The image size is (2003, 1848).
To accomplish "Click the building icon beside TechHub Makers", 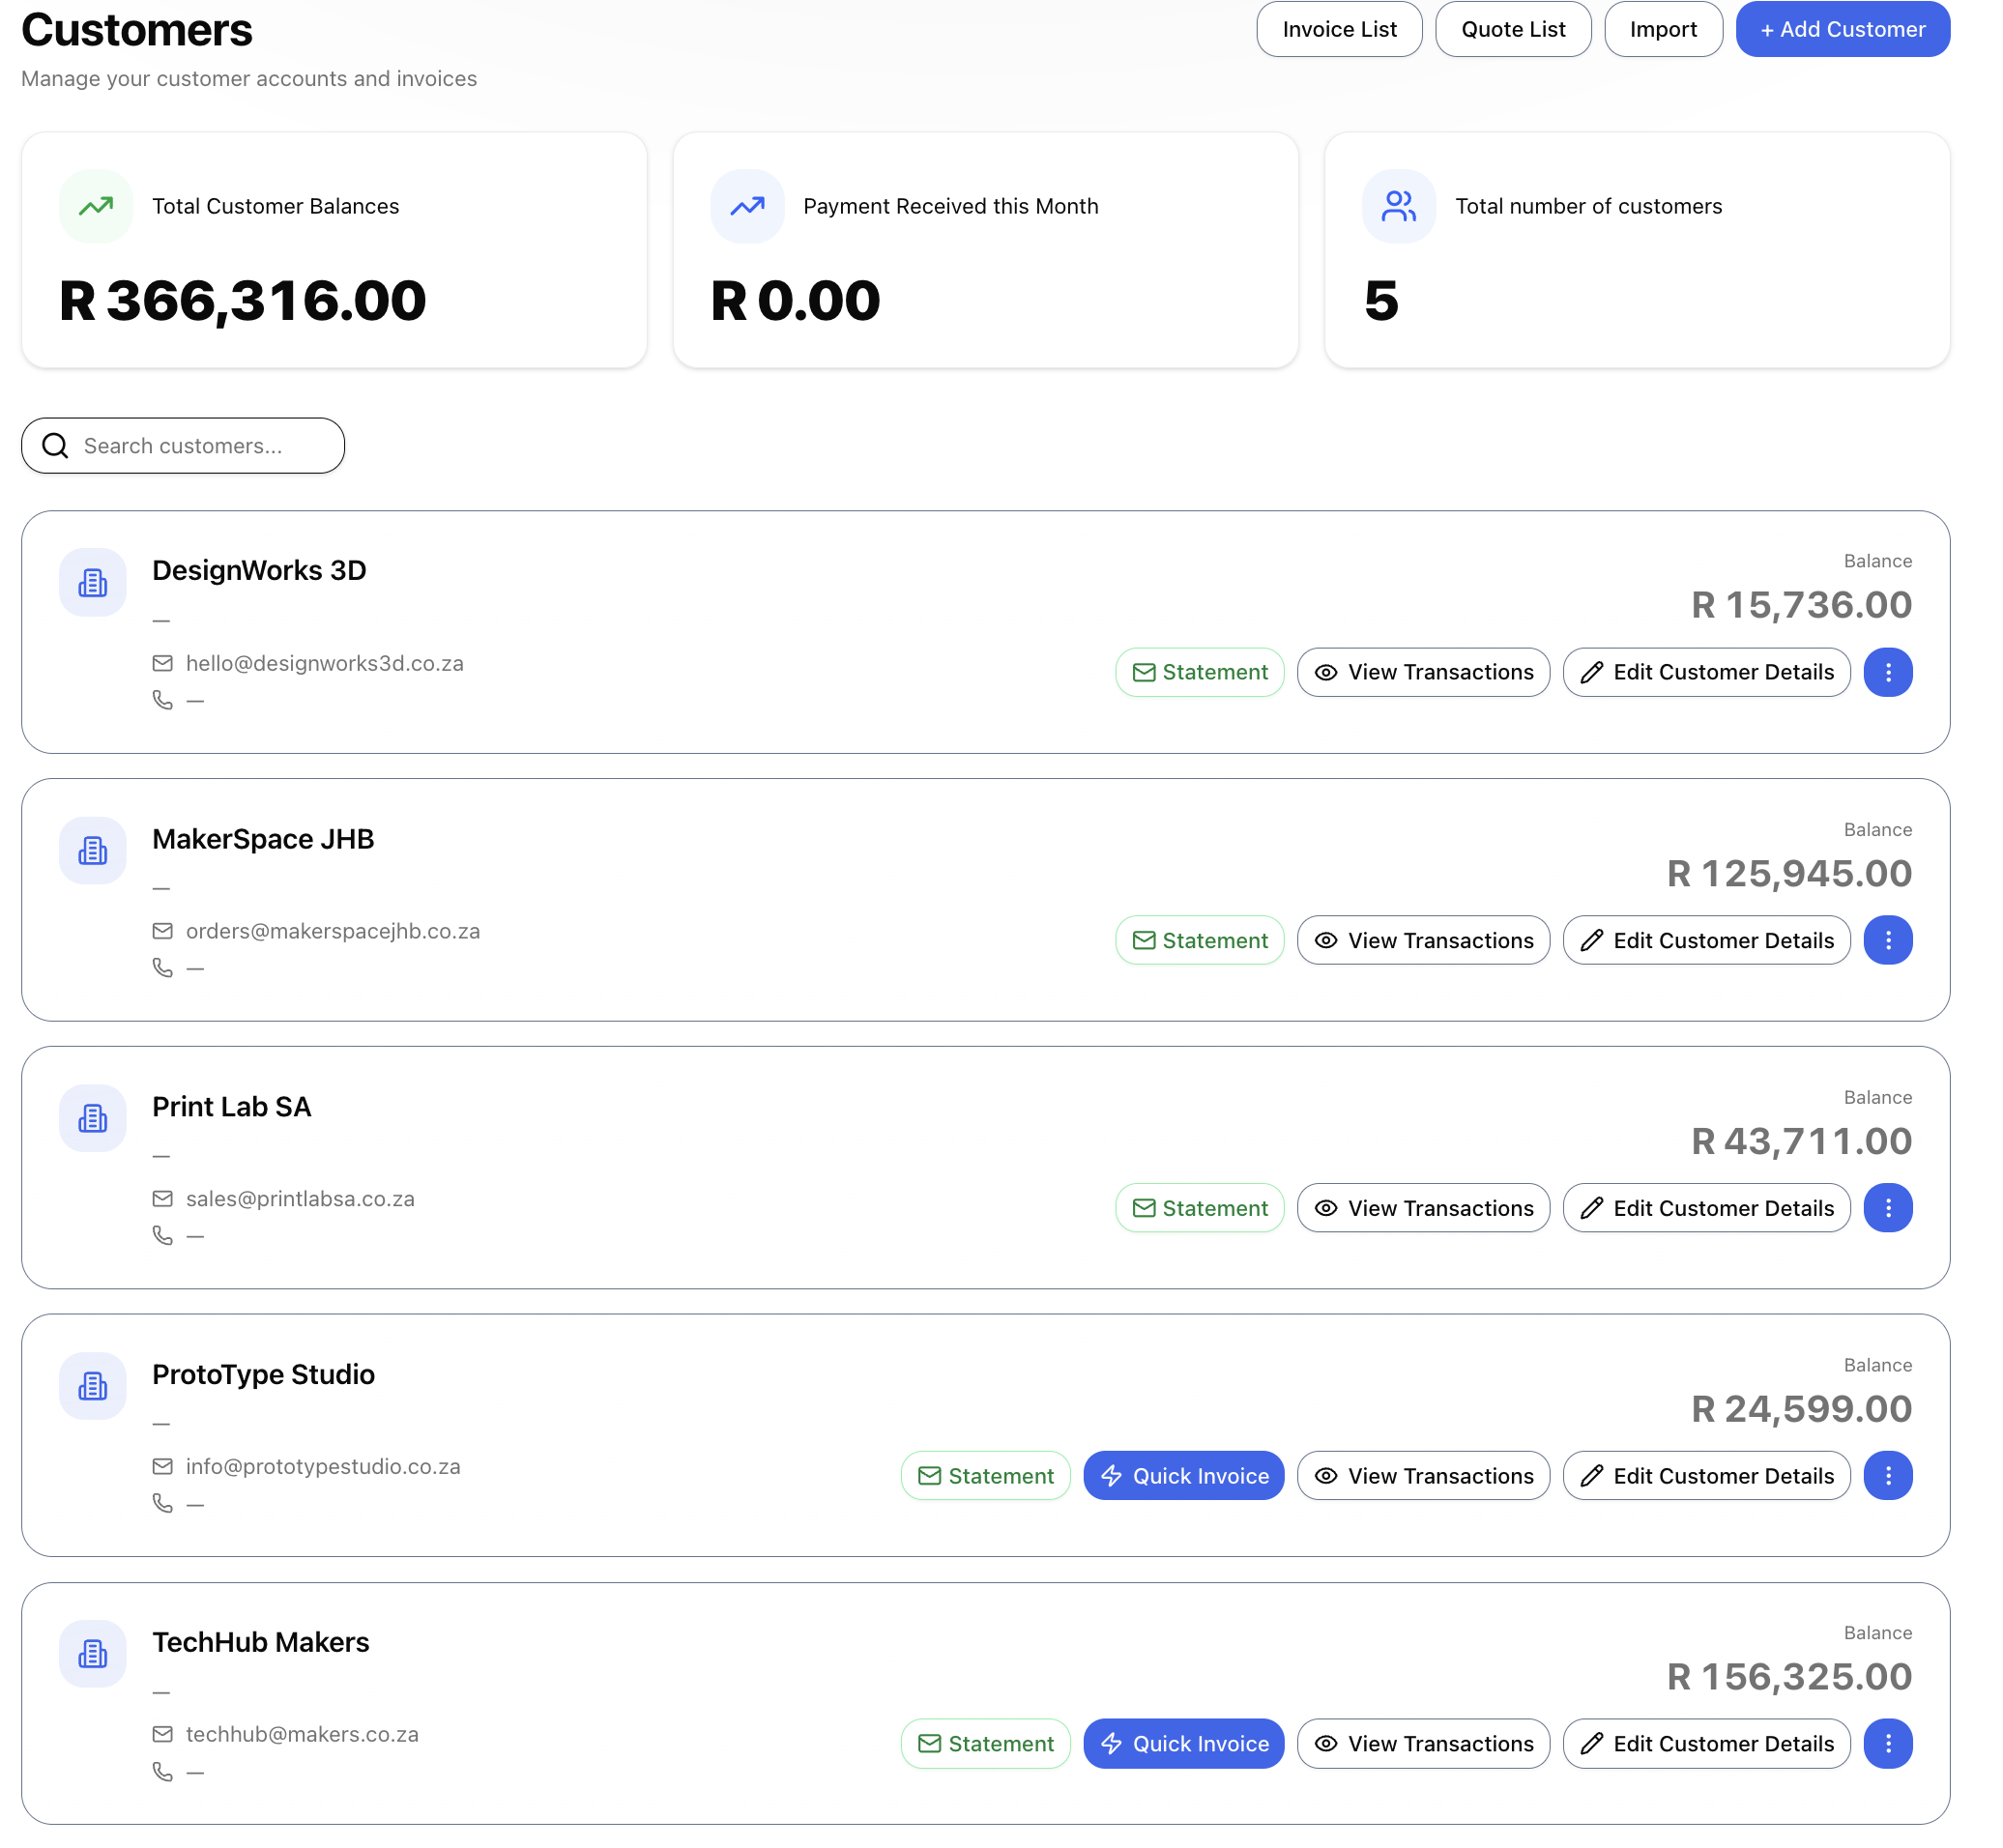I will 93,1654.
